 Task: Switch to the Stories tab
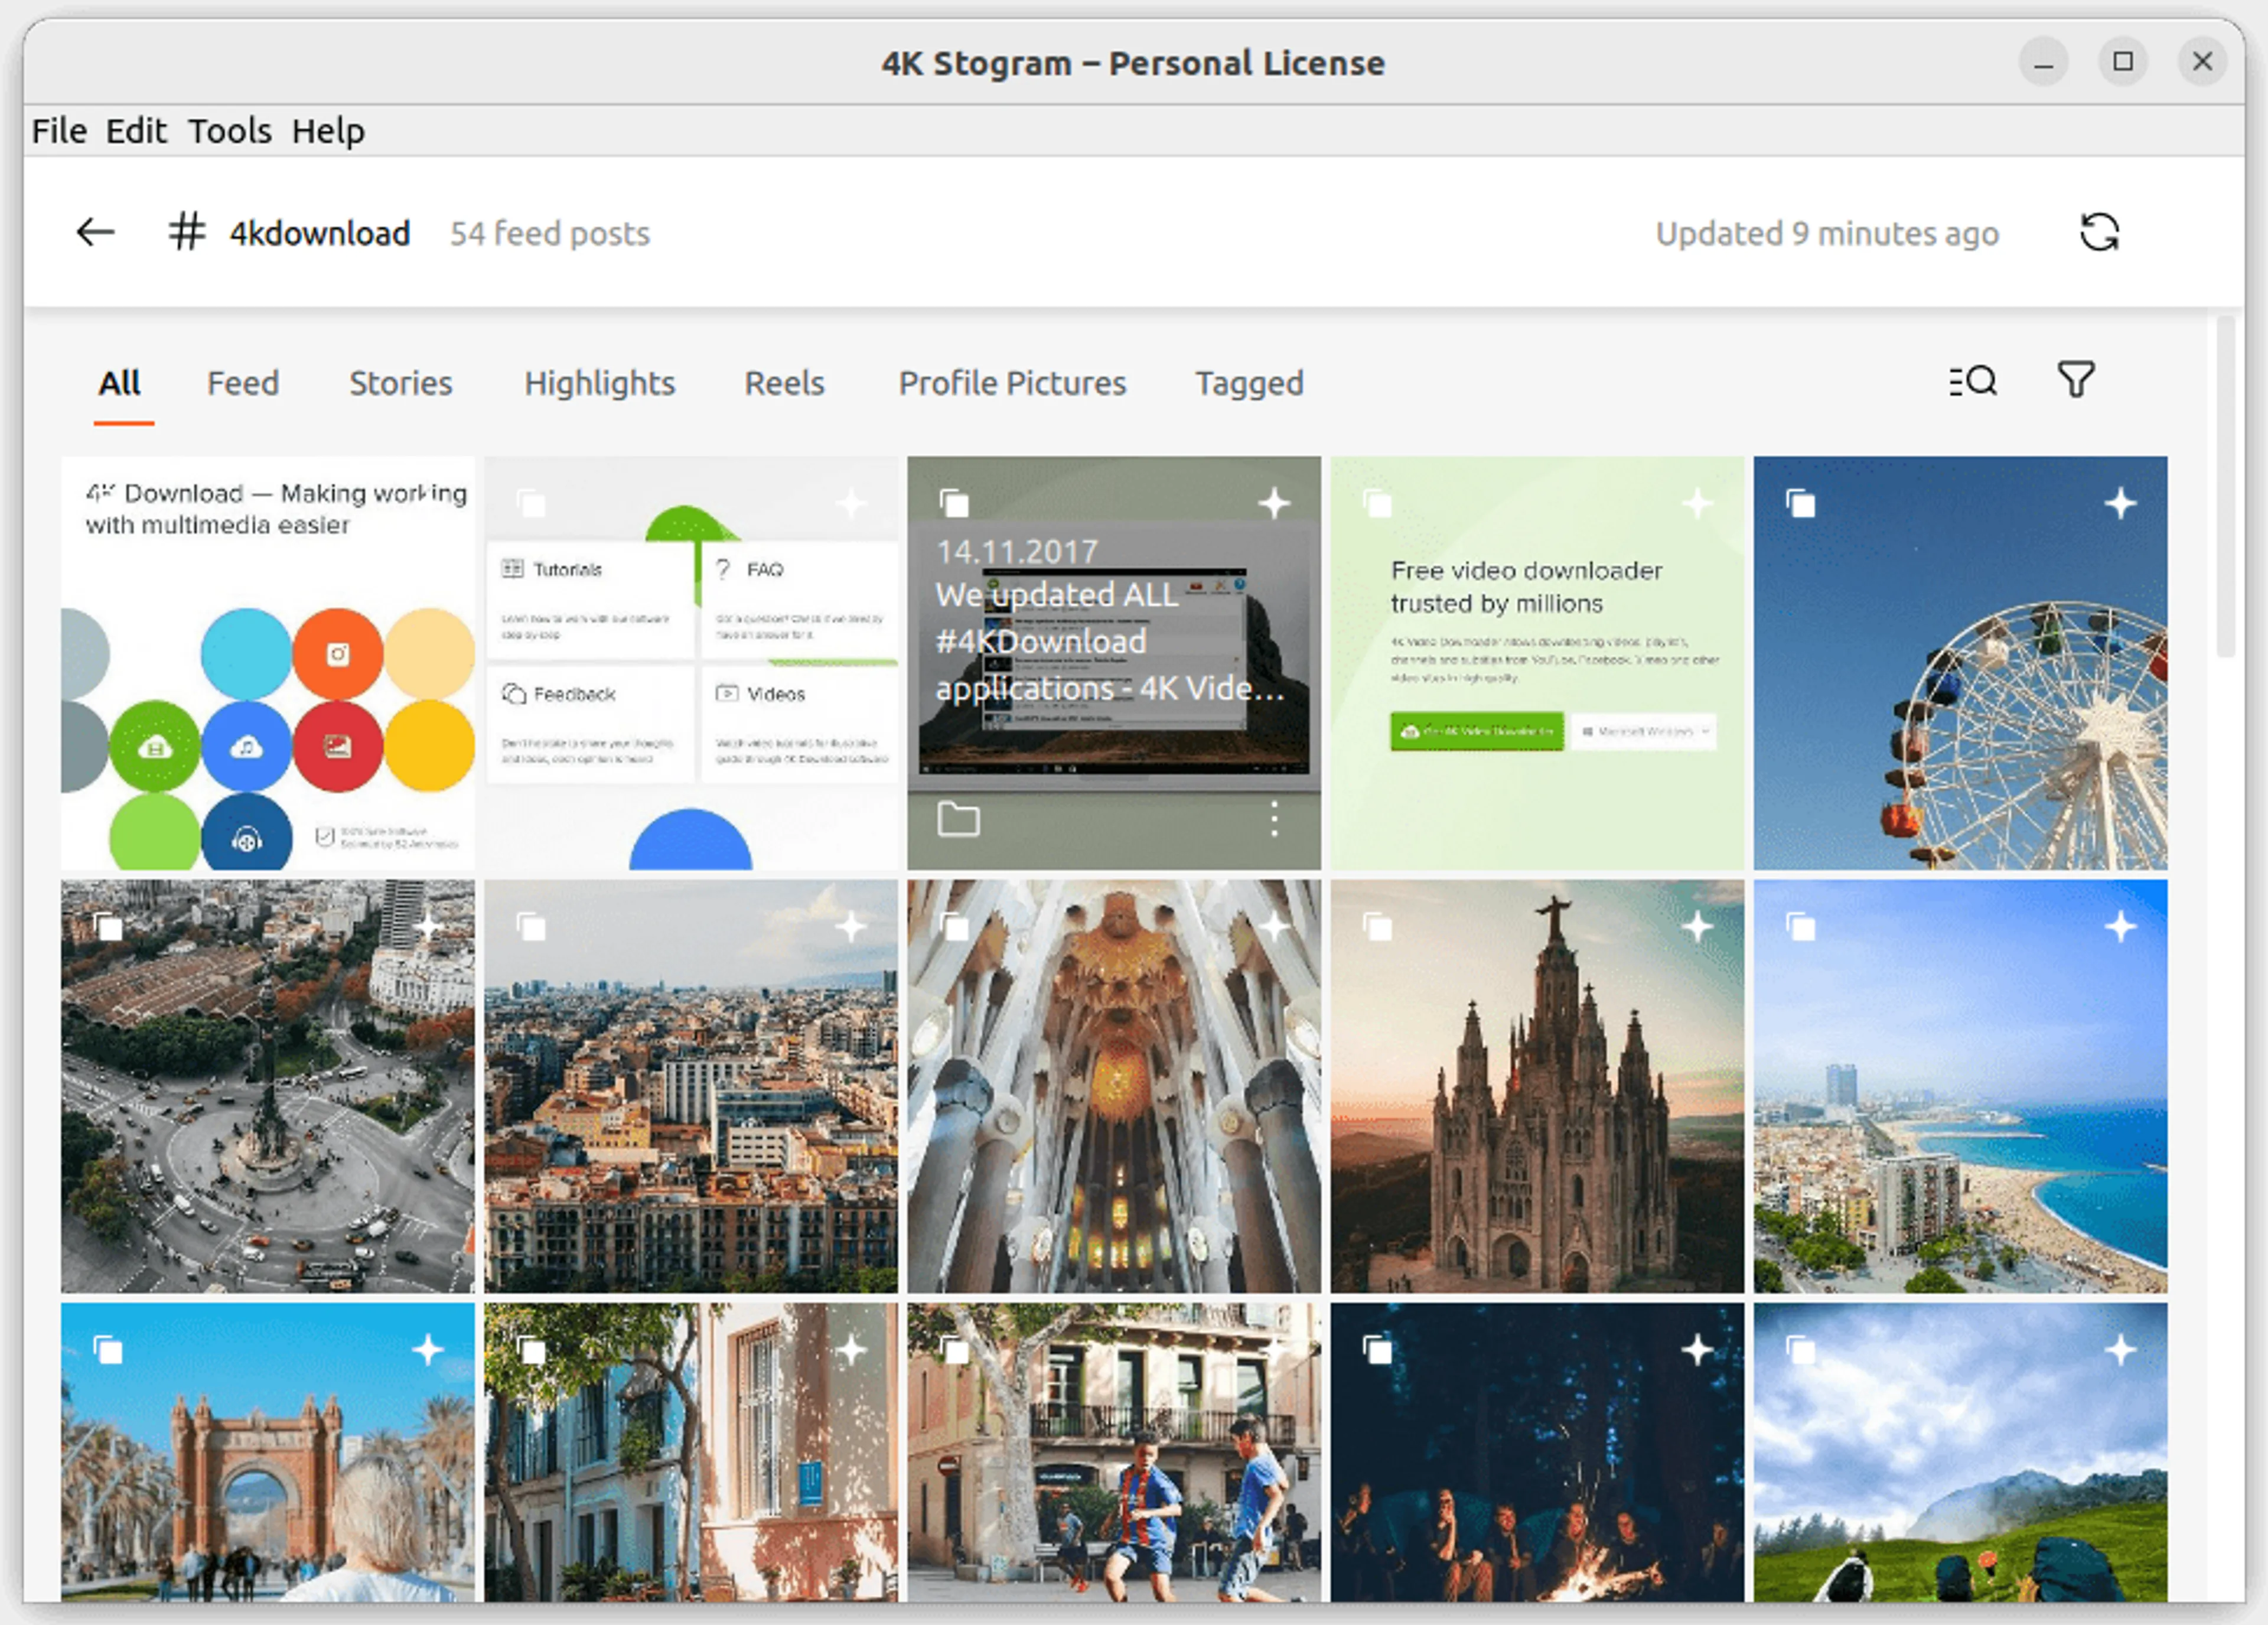pos(400,383)
